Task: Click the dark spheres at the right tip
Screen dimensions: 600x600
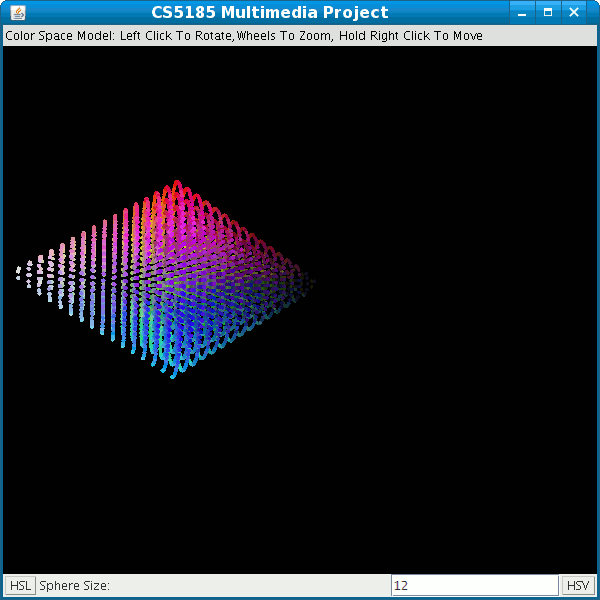Action: 308,282
